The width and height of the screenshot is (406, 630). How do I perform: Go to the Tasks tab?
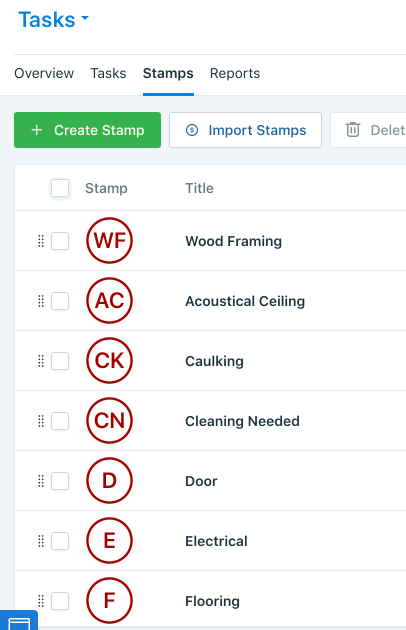pos(108,73)
